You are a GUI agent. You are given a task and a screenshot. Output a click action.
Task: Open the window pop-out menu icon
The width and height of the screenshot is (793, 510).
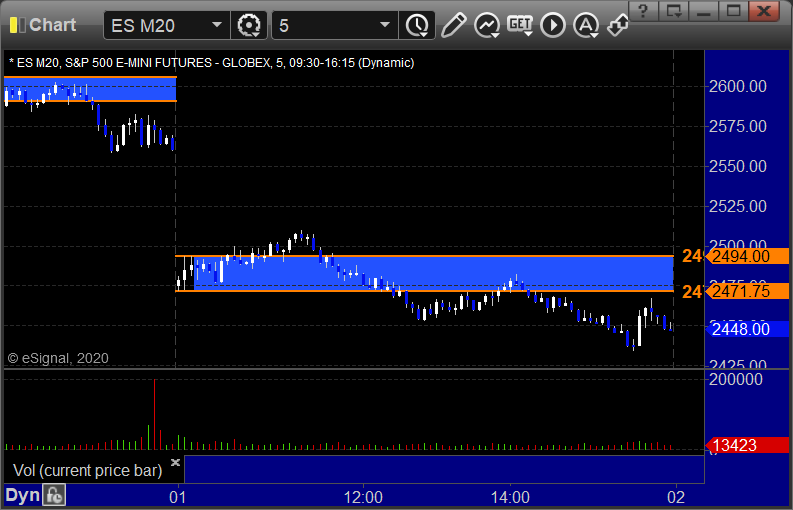[x=674, y=11]
